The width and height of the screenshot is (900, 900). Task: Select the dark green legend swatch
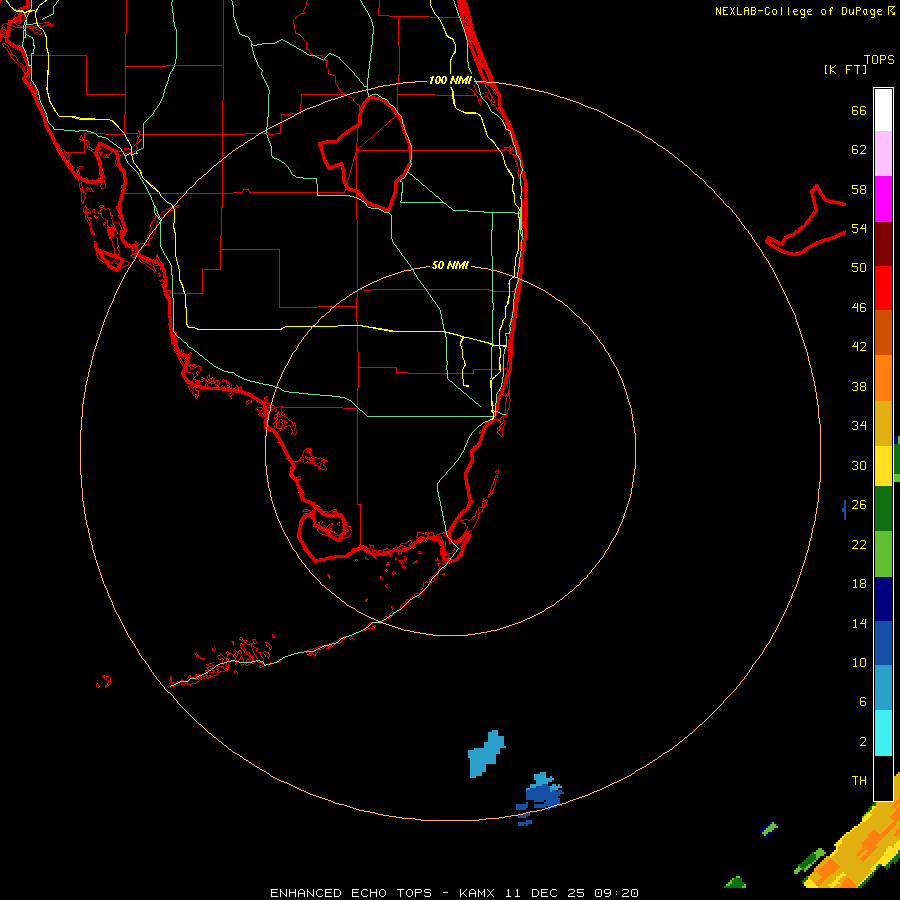883,509
